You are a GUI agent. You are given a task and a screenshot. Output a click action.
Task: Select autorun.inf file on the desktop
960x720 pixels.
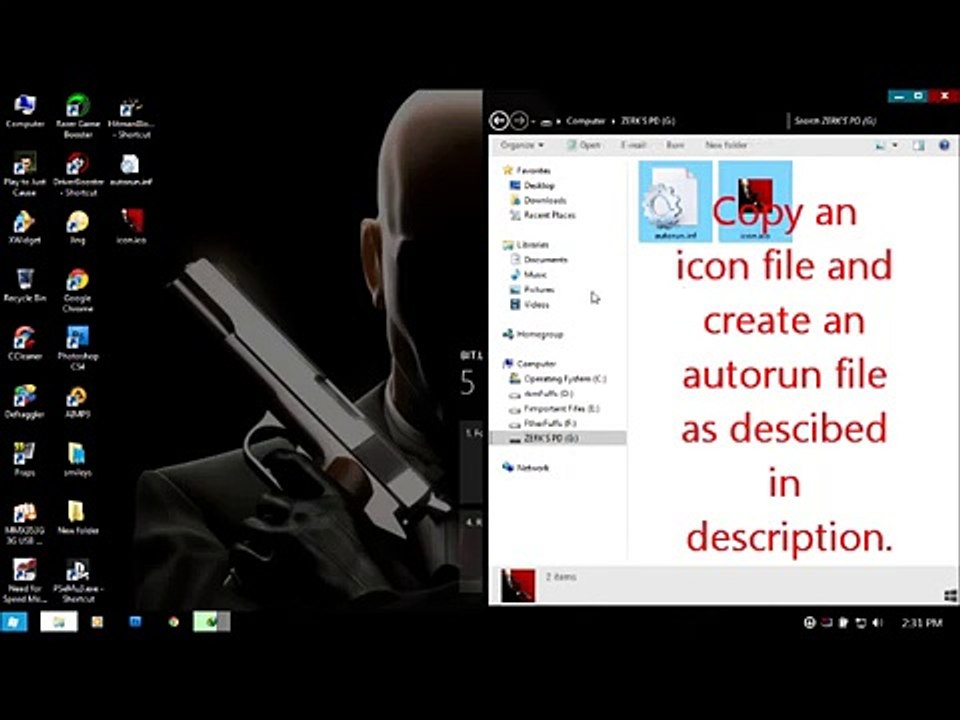tap(130, 169)
